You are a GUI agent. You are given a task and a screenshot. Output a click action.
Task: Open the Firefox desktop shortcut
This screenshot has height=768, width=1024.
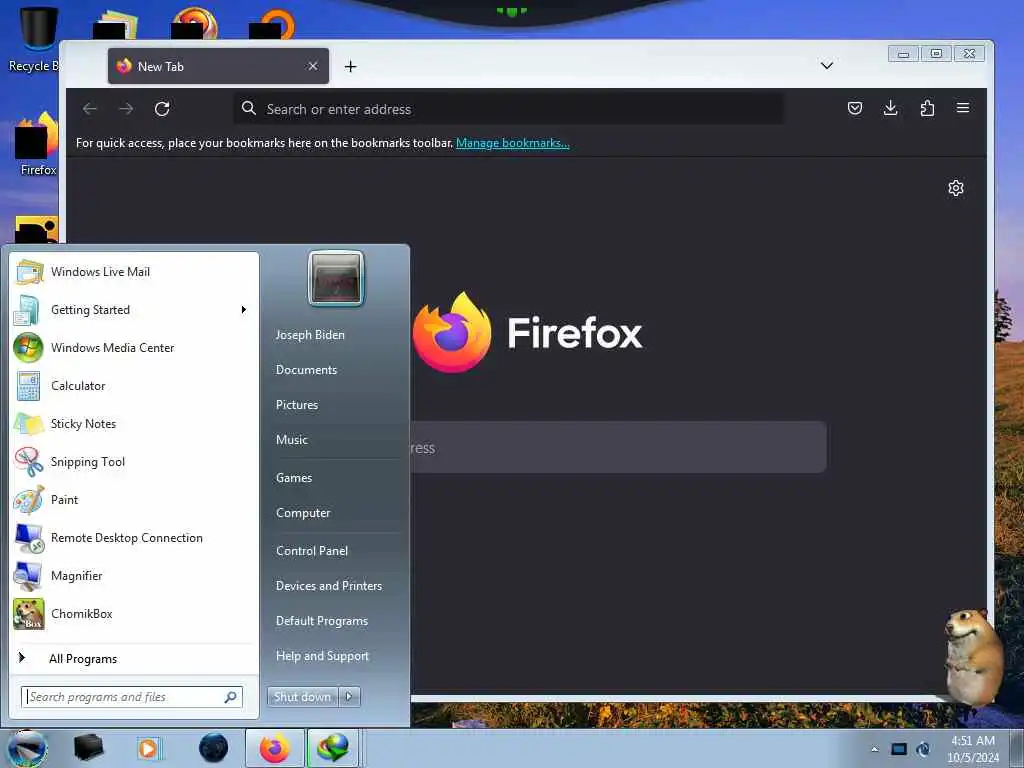tap(37, 144)
